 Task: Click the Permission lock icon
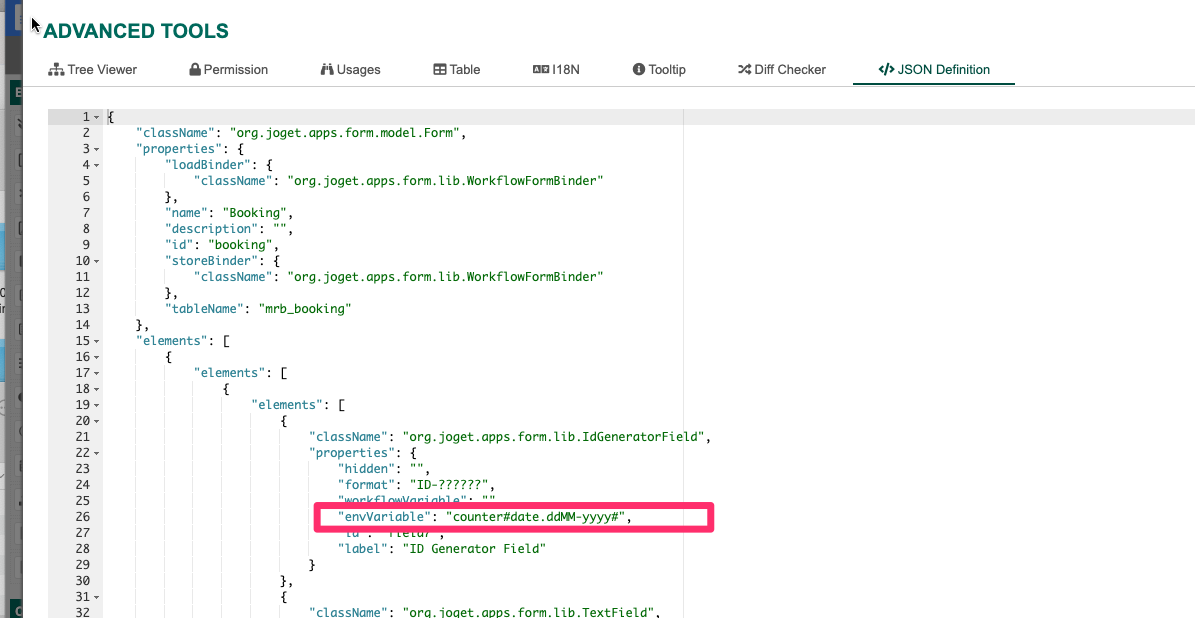point(195,70)
